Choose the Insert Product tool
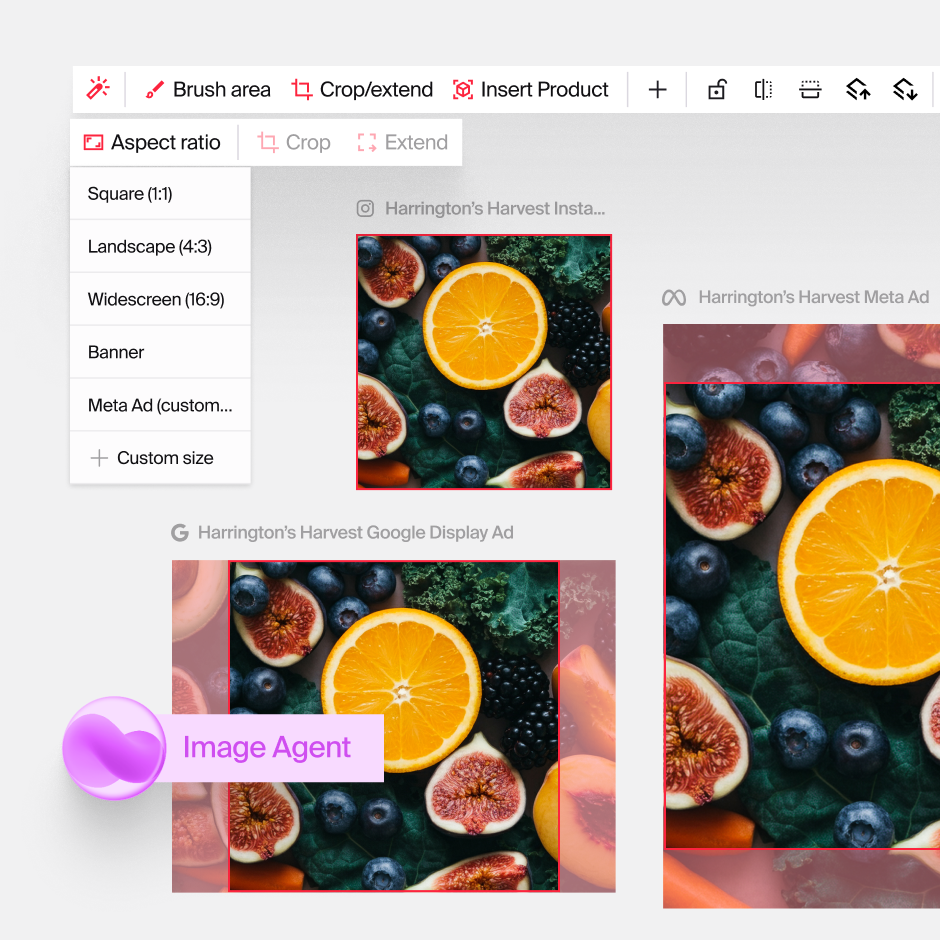The height and width of the screenshot is (940, 940). [x=531, y=89]
